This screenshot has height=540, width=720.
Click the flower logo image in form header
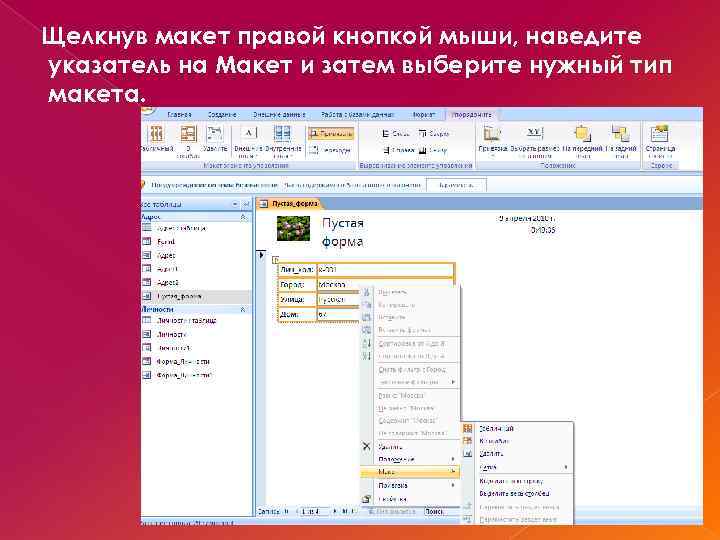click(x=293, y=228)
